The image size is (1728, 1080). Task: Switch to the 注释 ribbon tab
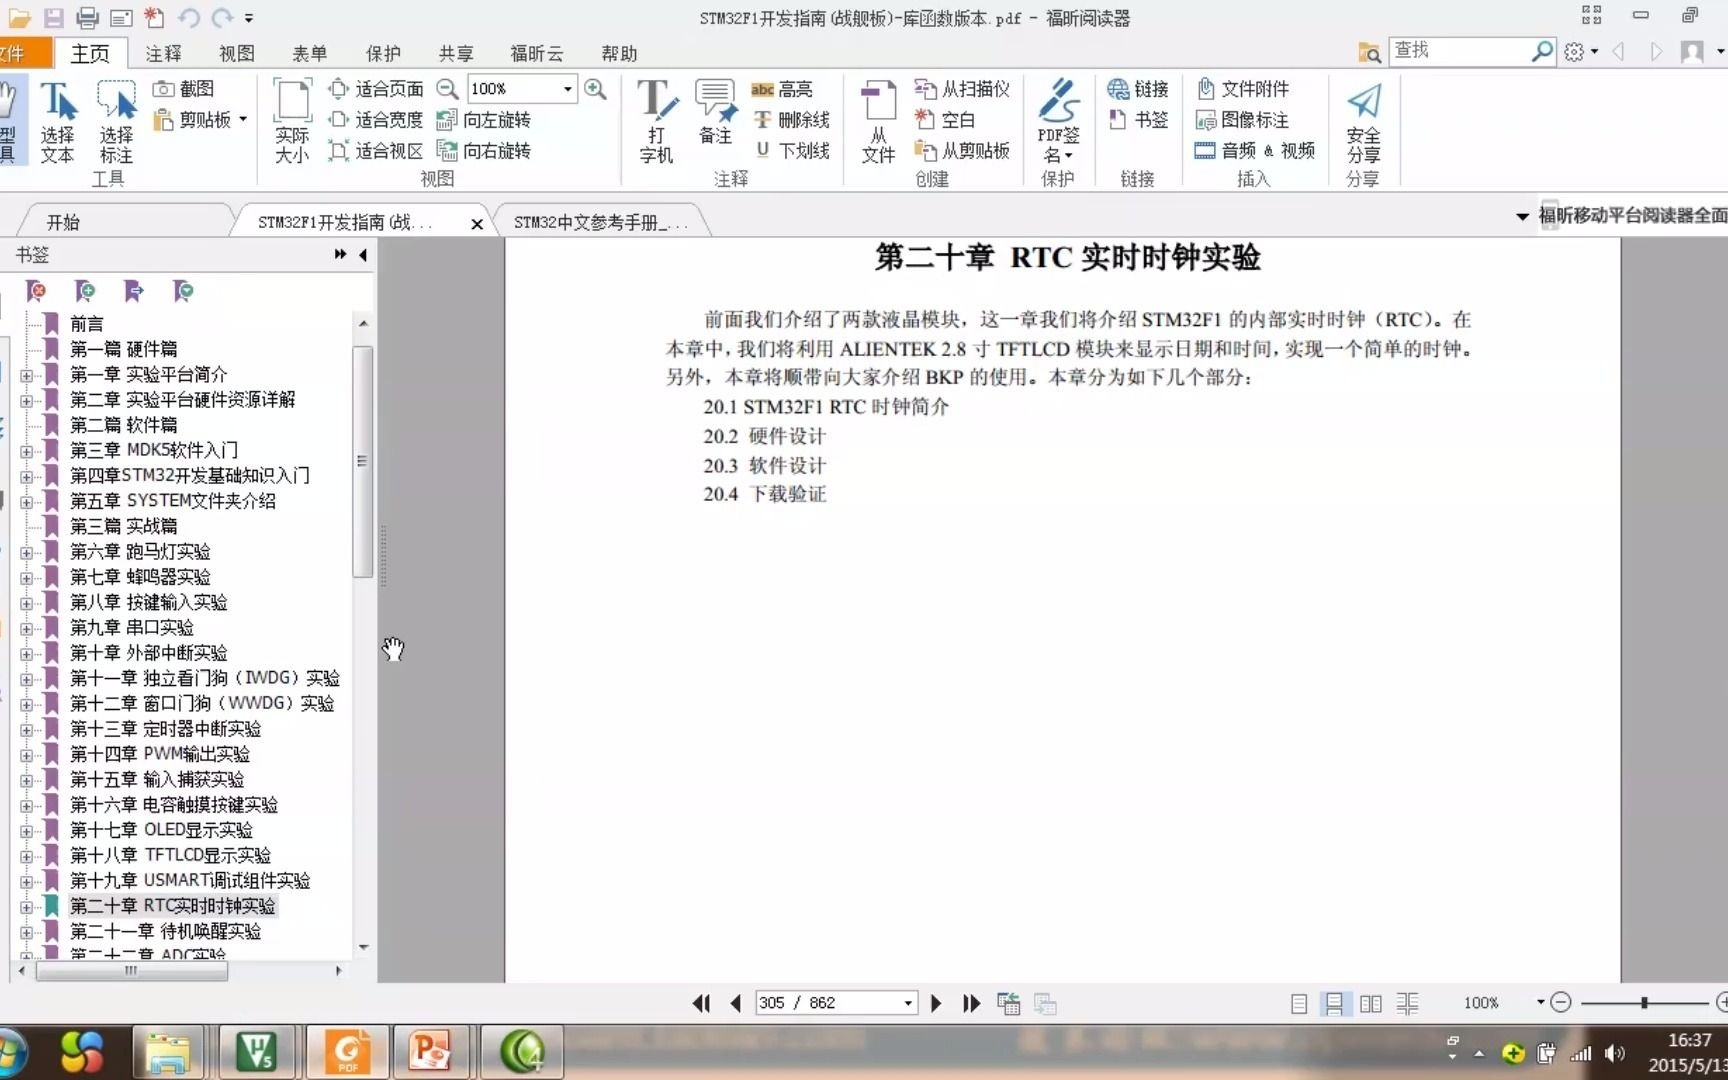163,53
